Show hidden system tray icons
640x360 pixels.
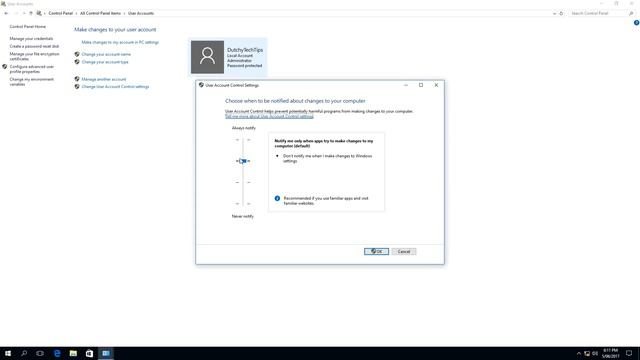(578, 353)
